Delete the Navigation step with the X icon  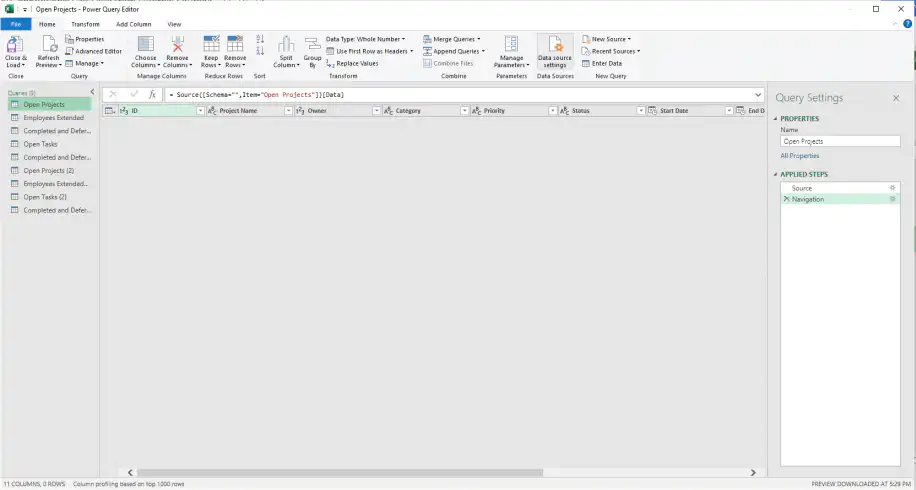[x=786, y=199]
